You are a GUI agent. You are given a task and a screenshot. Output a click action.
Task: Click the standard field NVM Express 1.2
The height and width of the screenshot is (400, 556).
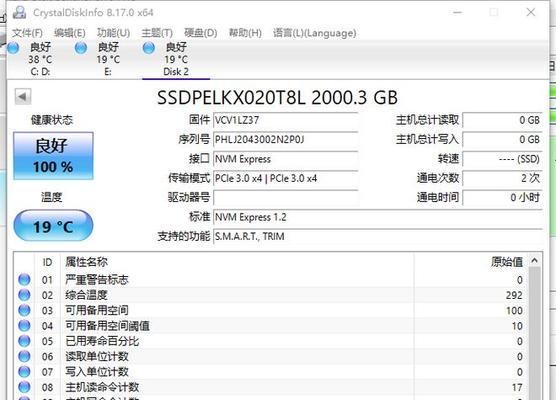(x=378, y=217)
